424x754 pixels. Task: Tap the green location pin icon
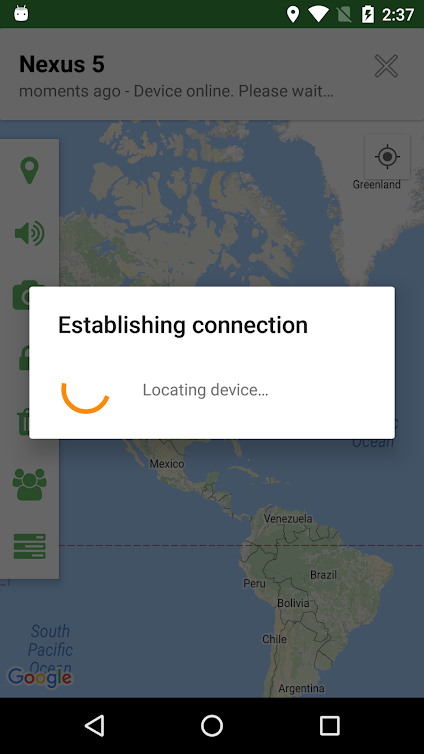coord(29,171)
